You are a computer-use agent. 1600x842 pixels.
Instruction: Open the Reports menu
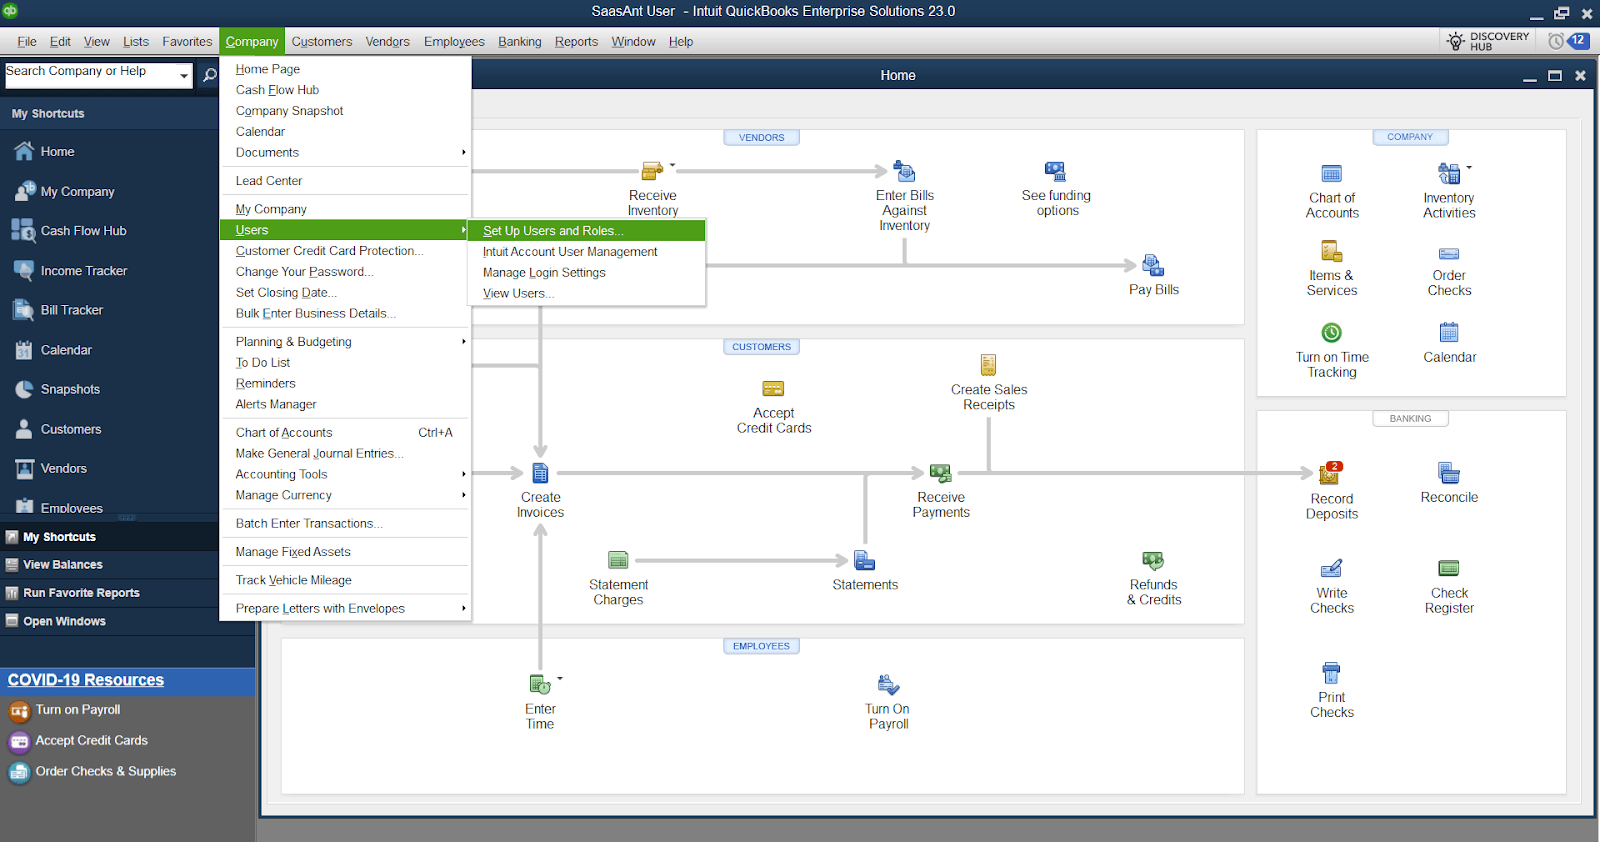[x=576, y=41]
